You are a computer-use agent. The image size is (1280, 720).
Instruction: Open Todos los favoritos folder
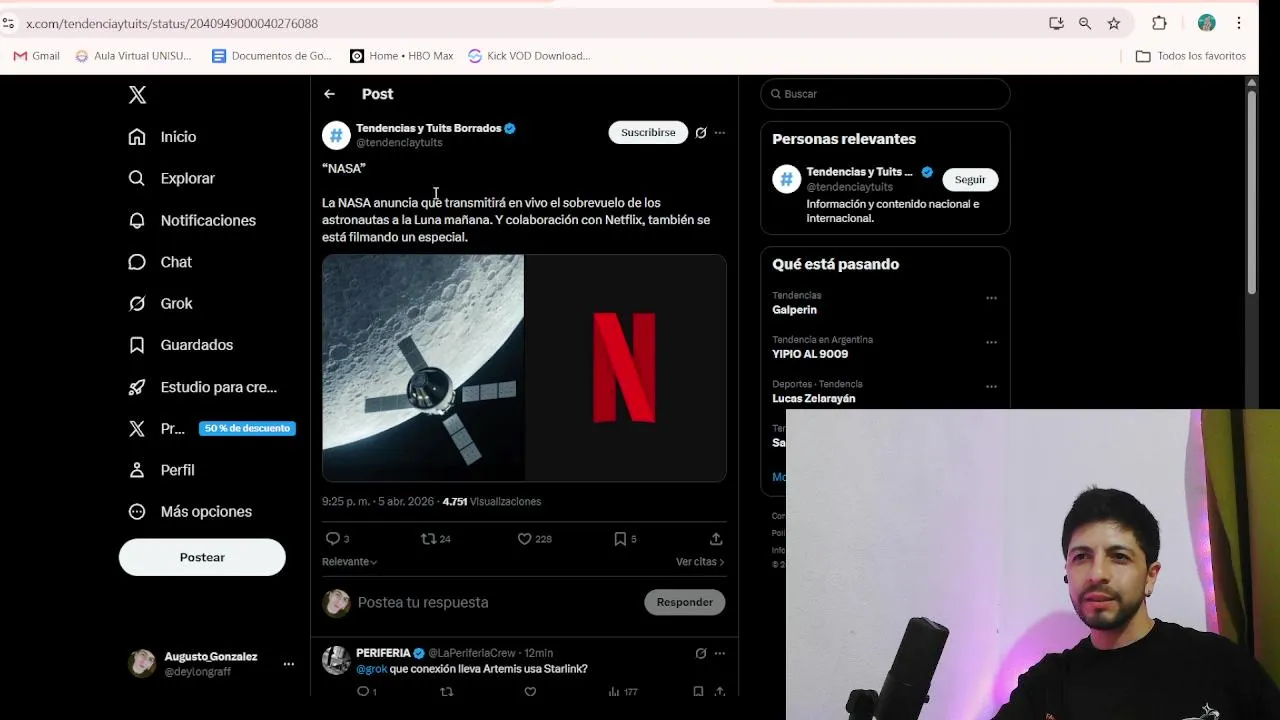1191,56
